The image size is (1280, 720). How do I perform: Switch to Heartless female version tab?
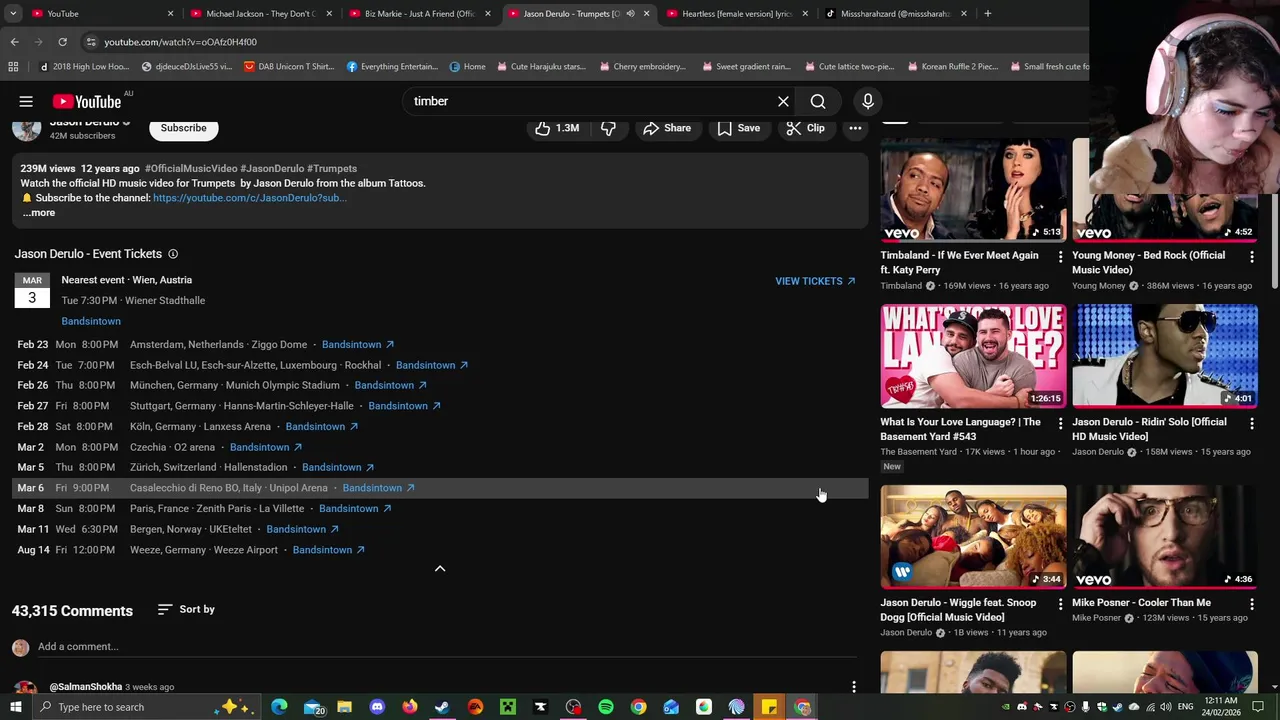[736, 14]
